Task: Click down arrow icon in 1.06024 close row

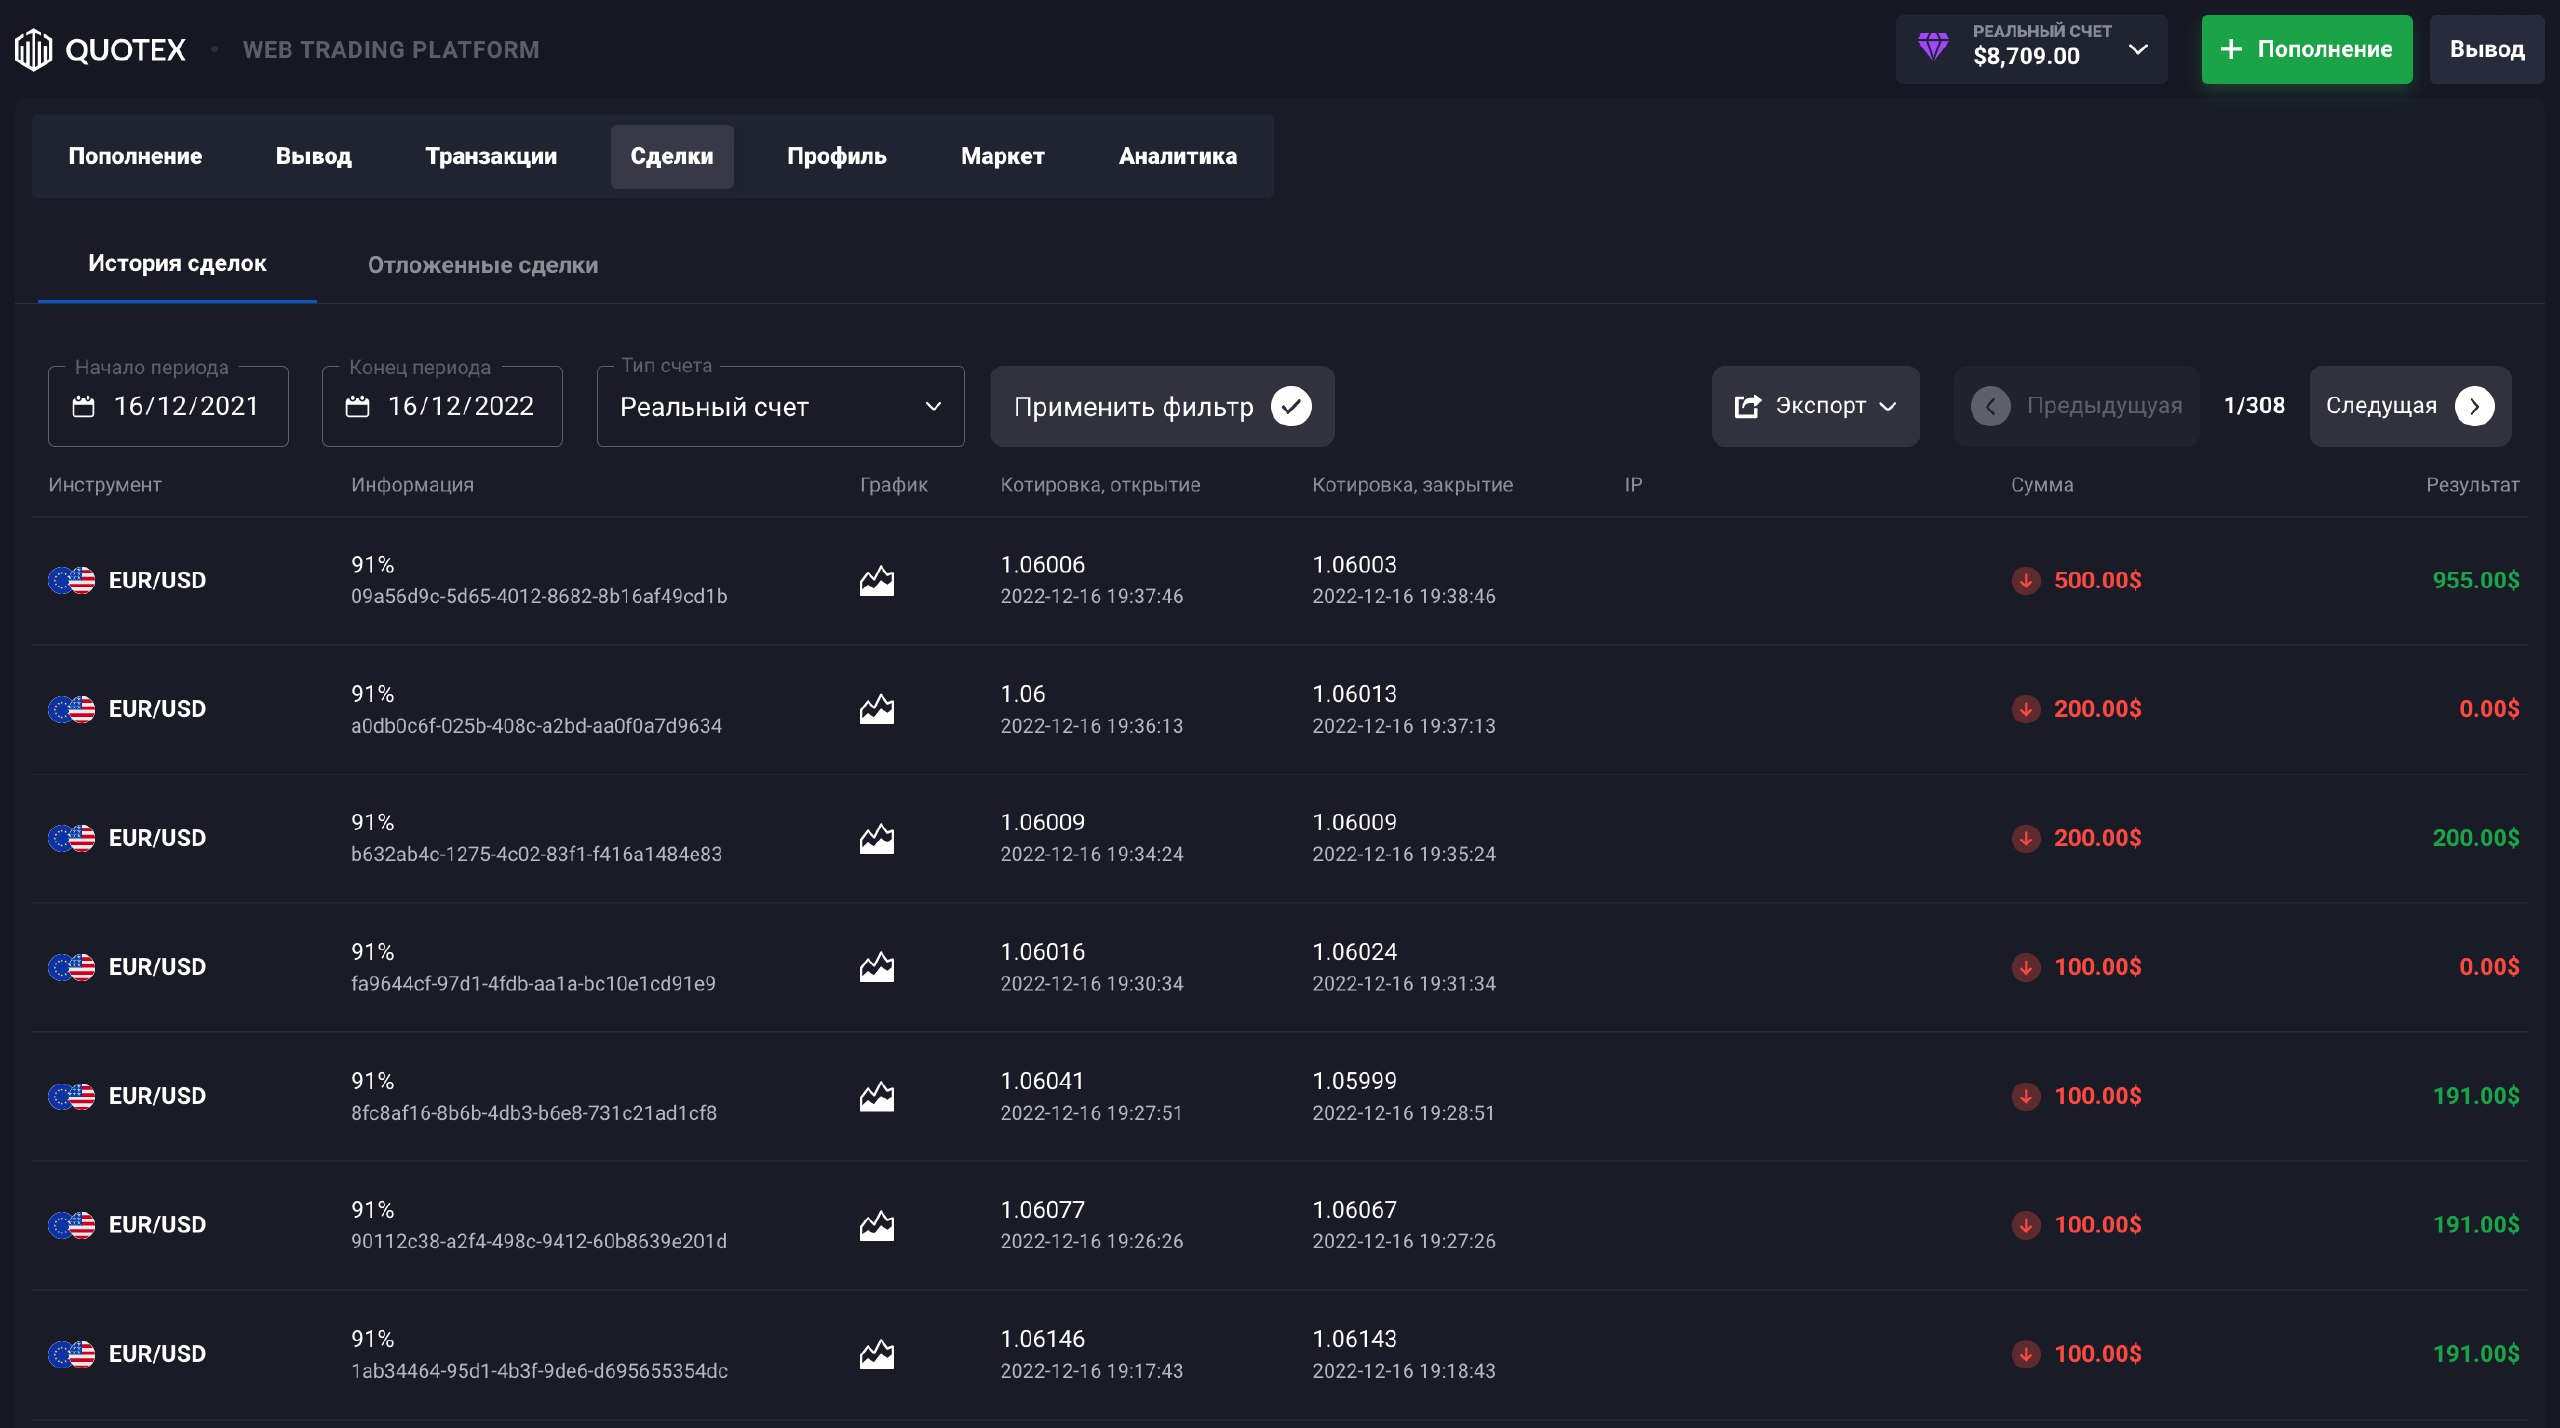Action: click(2026, 967)
